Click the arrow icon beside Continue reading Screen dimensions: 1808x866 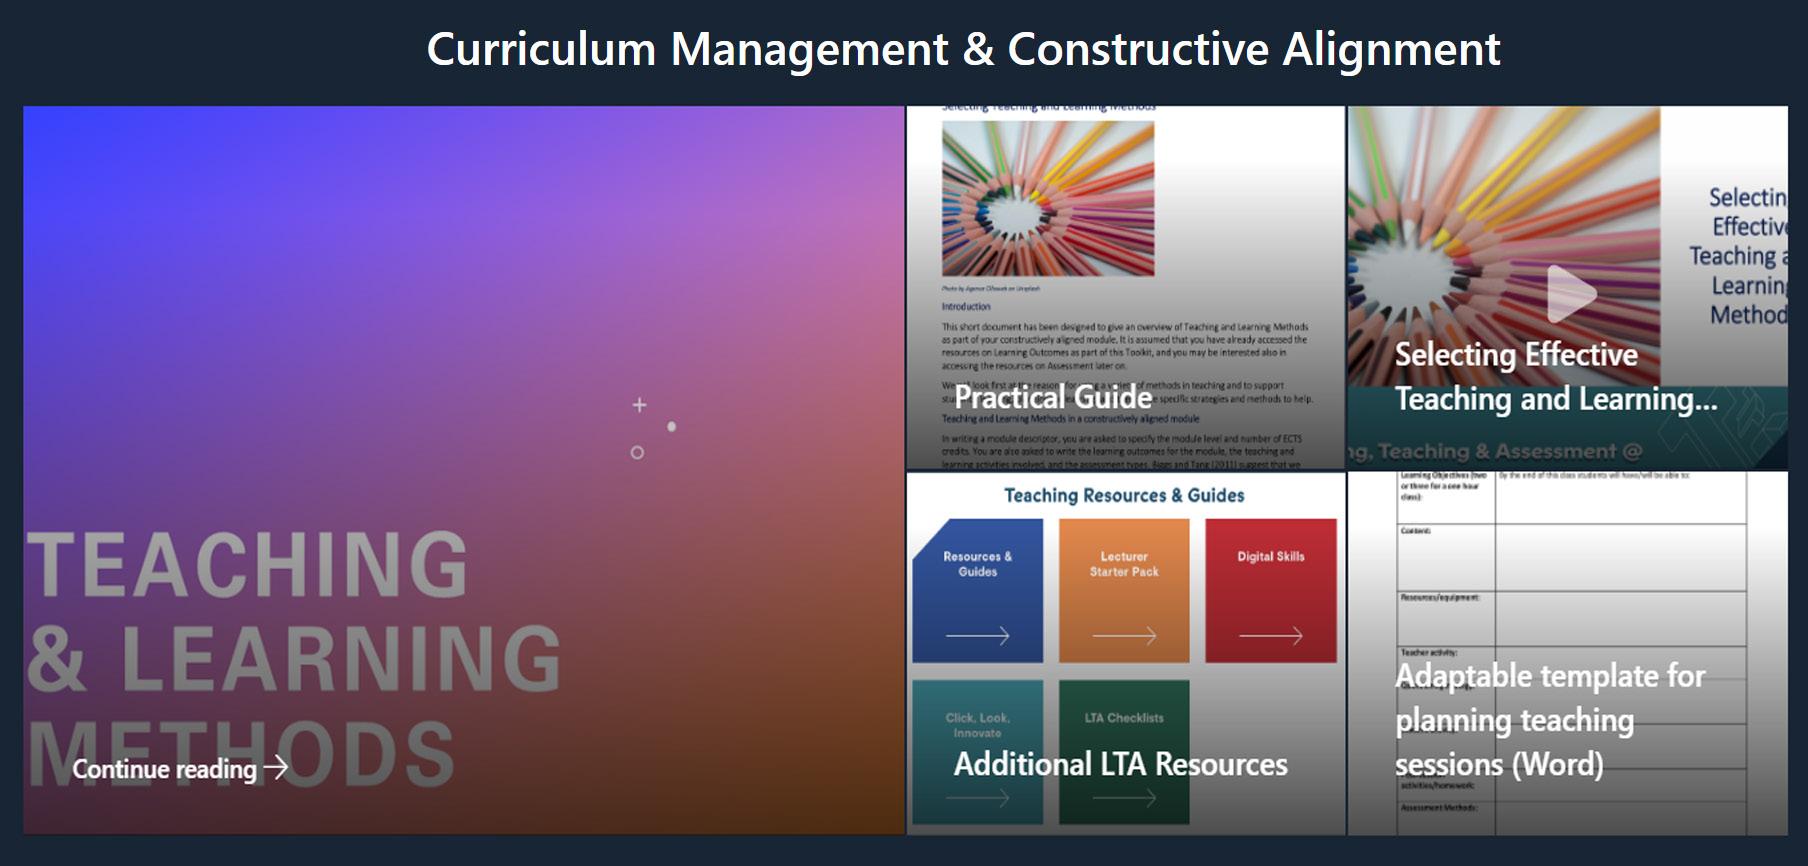[x=276, y=768]
